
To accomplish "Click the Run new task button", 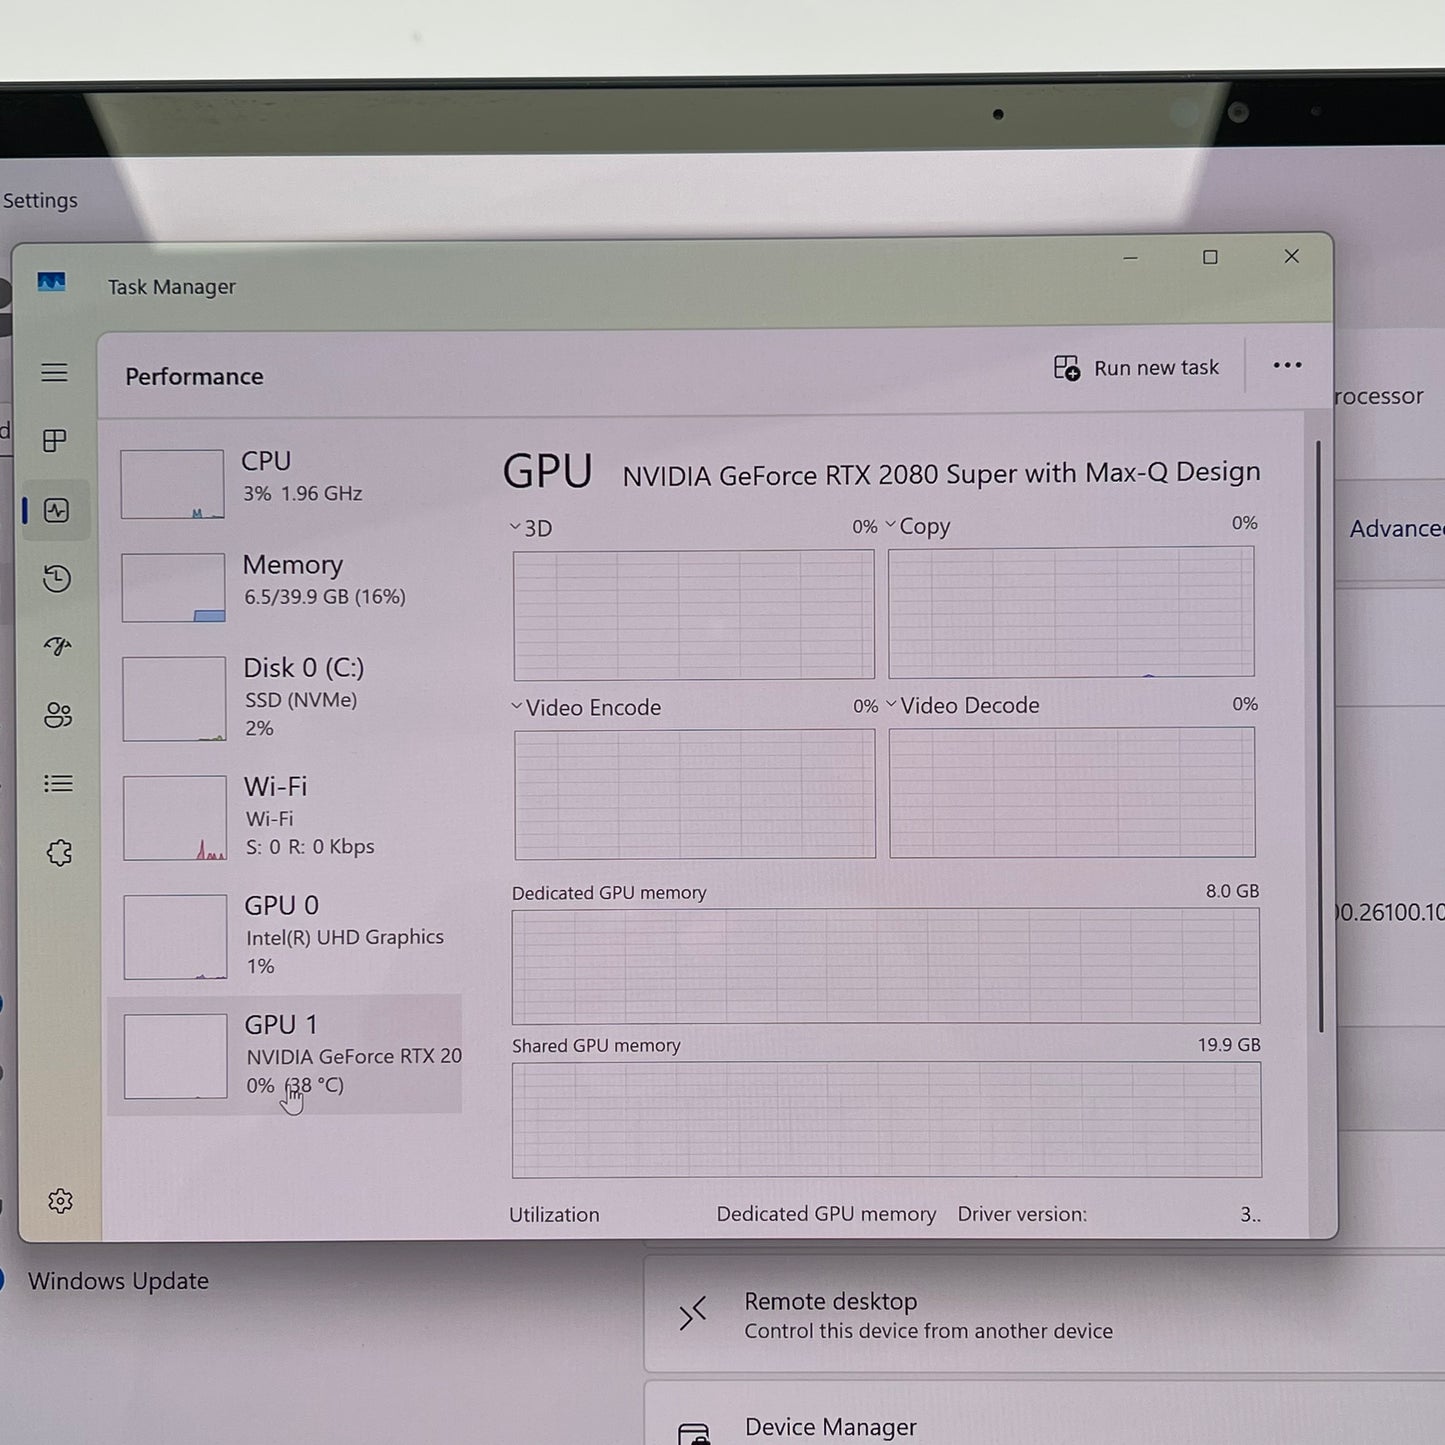I will [x=1137, y=368].
